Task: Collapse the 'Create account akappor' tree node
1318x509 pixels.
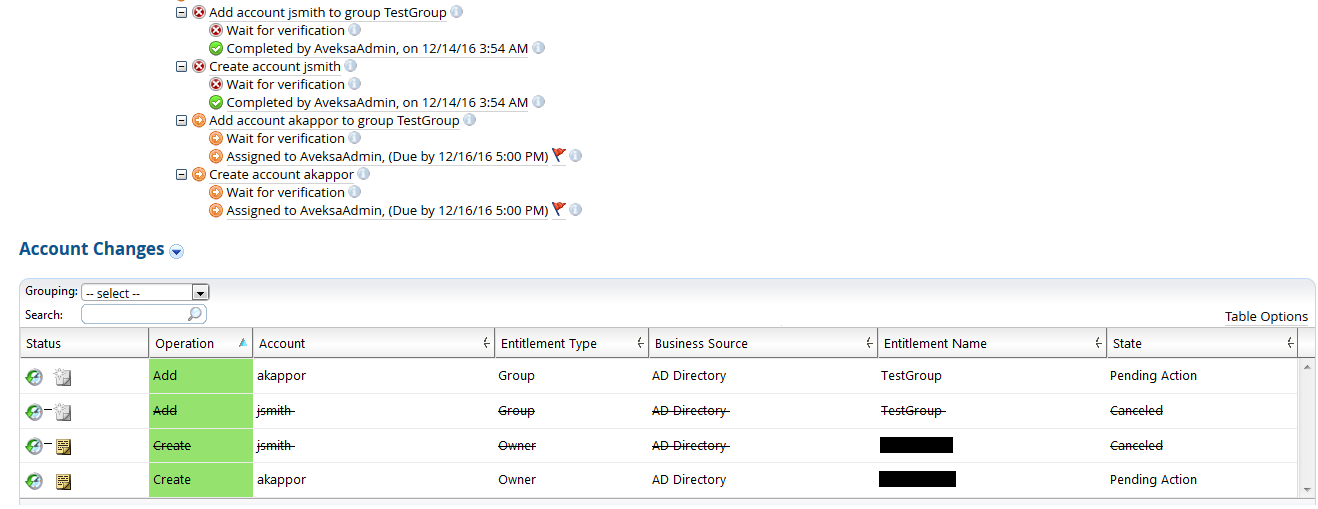Action: point(181,174)
